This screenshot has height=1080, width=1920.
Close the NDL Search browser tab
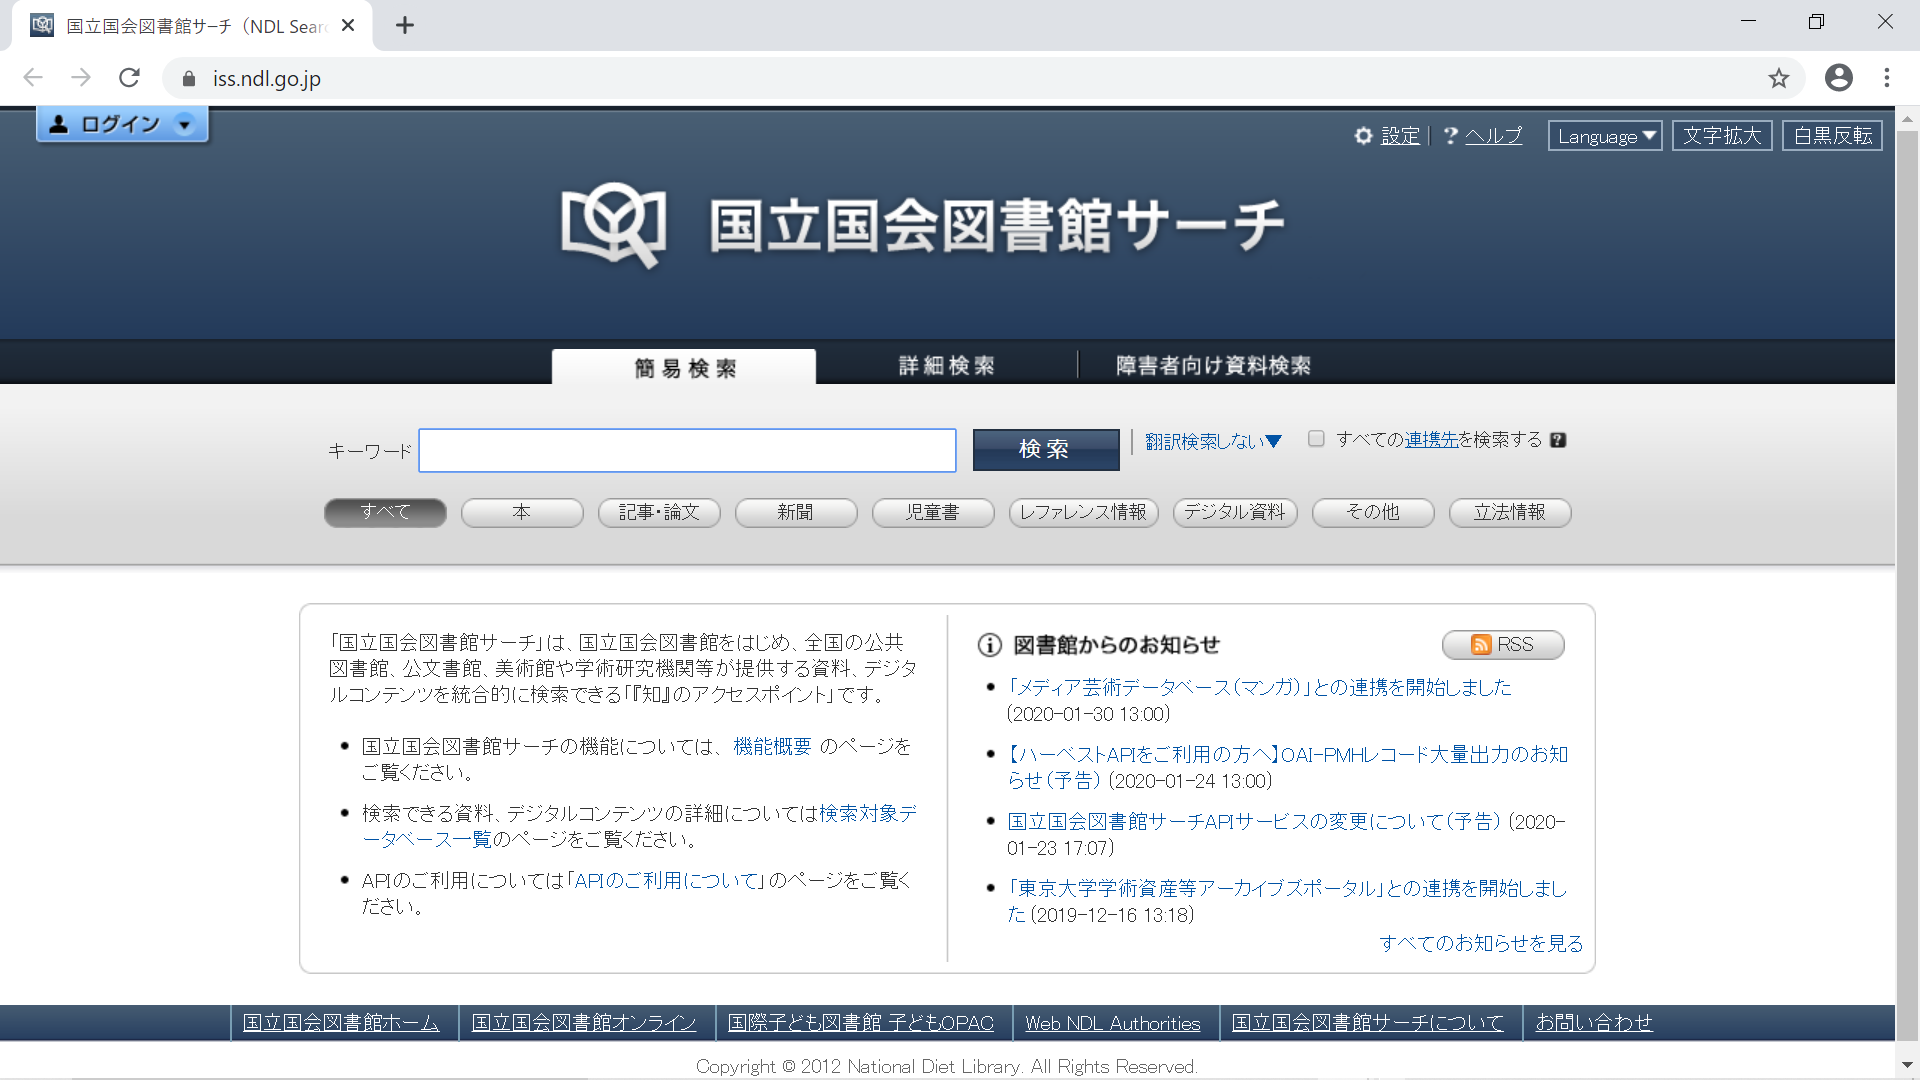[348, 25]
